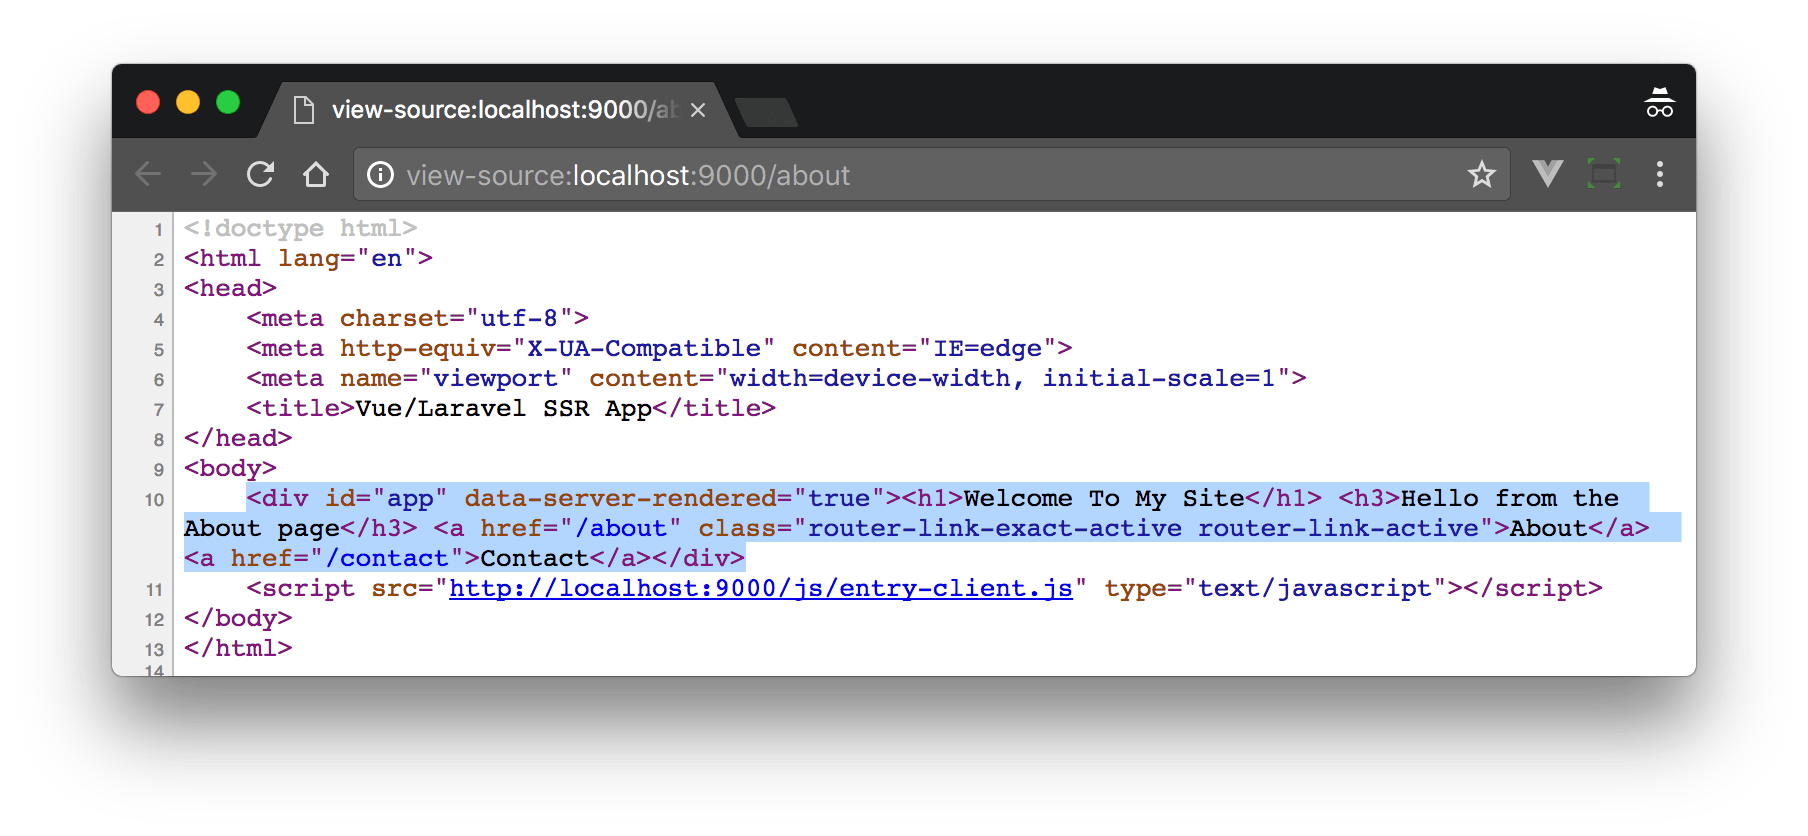Click 'Welcome To My Site' heading text
The width and height of the screenshot is (1808, 836).
click(x=1105, y=498)
